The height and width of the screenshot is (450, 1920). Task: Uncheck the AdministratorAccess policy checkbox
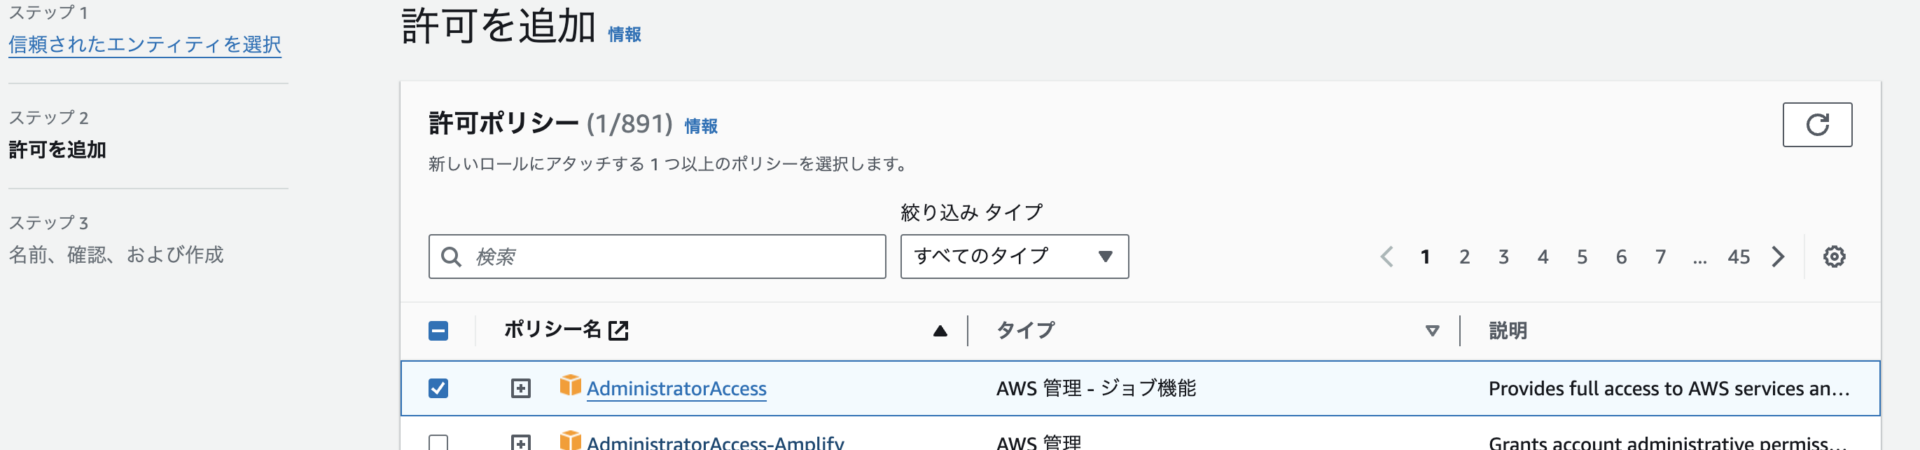click(x=438, y=388)
